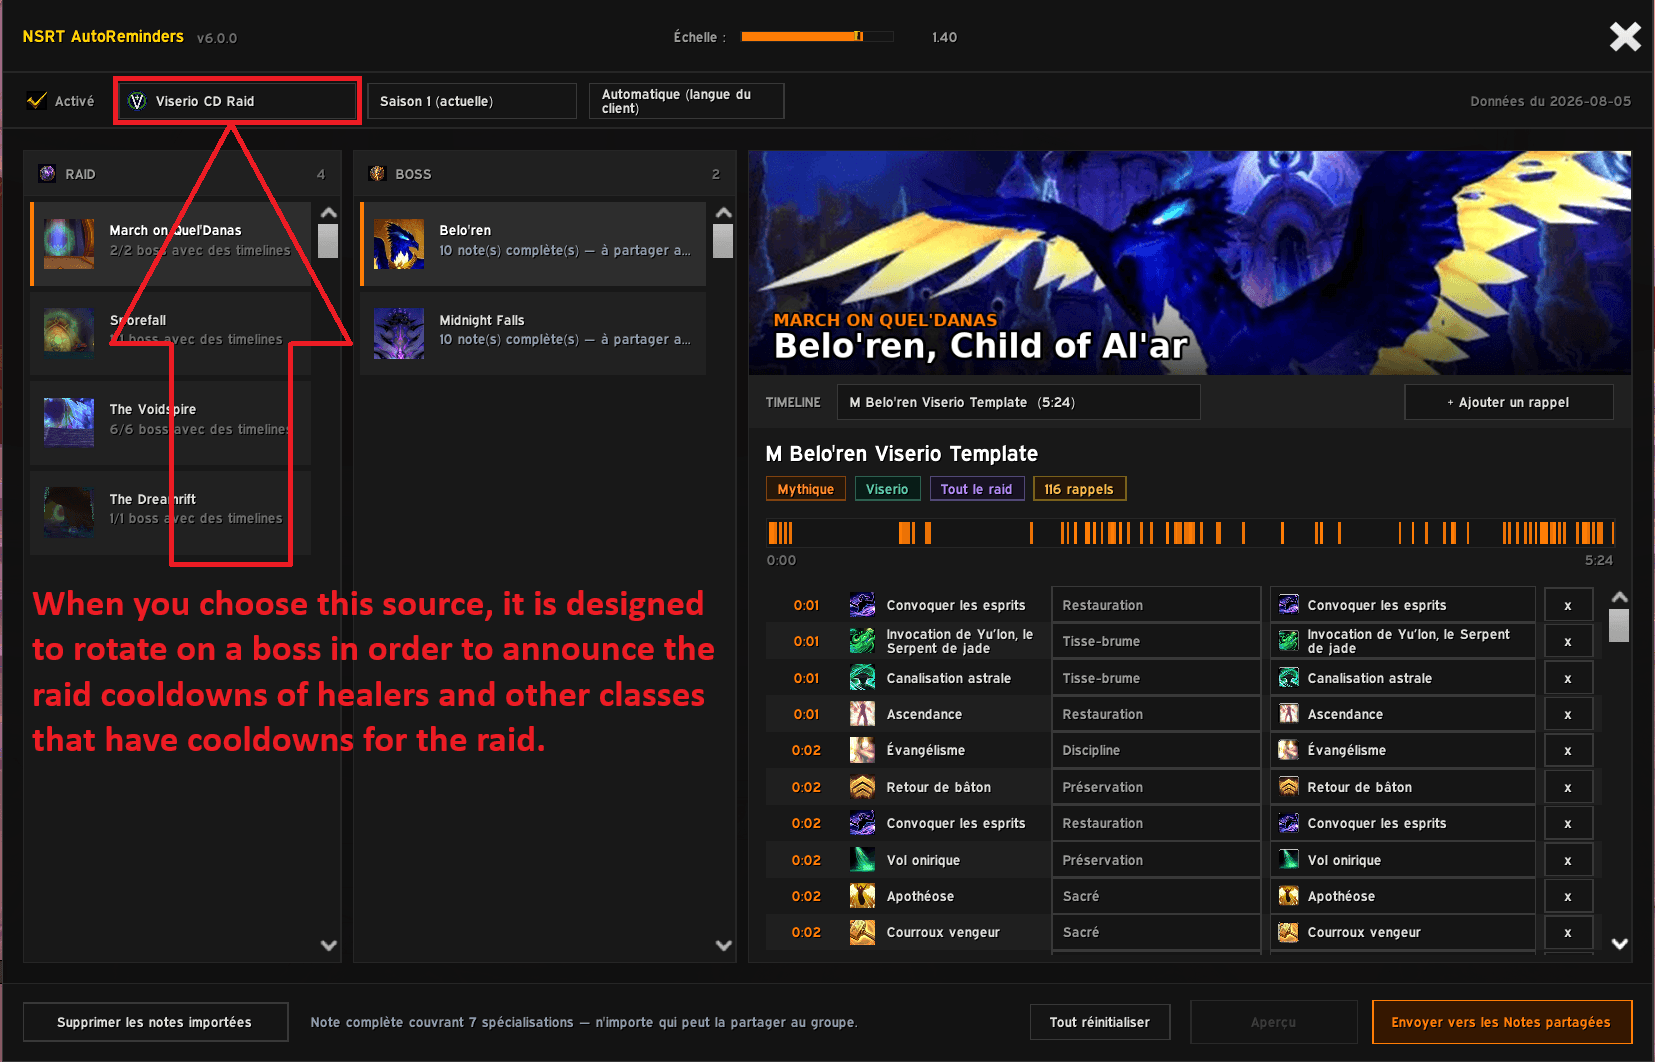Screen dimensions: 1655x1062
Task: Select the March on Quel'Danas raid thumbnail
Action: pyautogui.click(x=69, y=244)
